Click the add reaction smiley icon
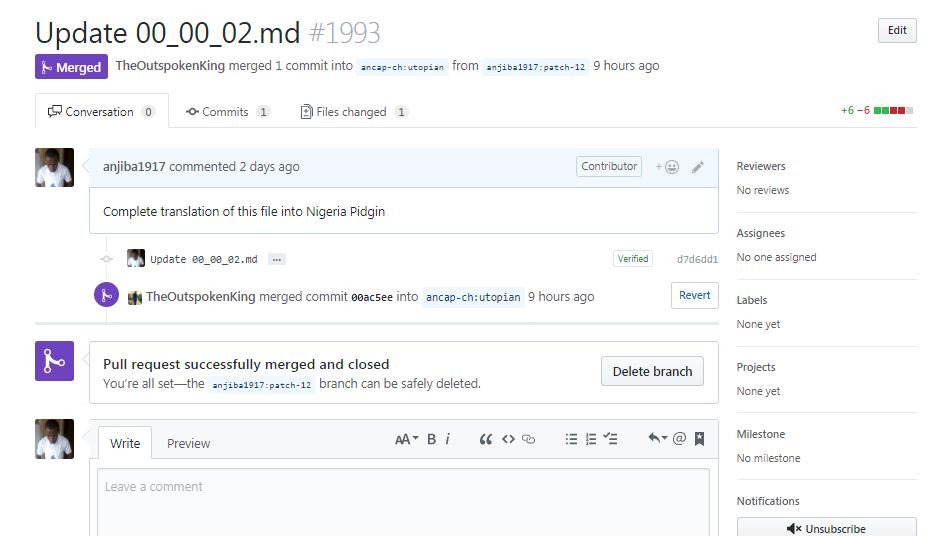942x536 pixels. (667, 166)
